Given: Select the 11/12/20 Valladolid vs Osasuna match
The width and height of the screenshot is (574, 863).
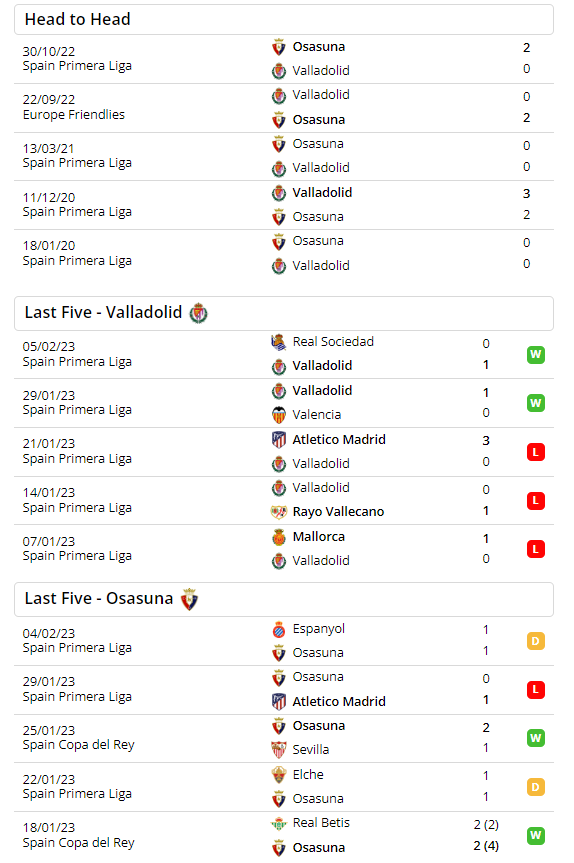Looking at the screenshot, I should (x=284, y=205).
